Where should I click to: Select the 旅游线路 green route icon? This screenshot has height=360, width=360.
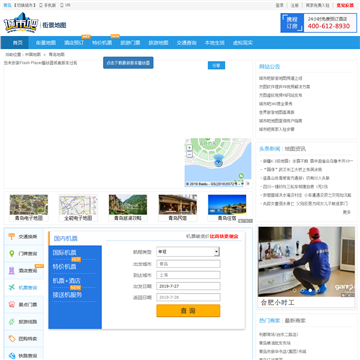(12, 322)
